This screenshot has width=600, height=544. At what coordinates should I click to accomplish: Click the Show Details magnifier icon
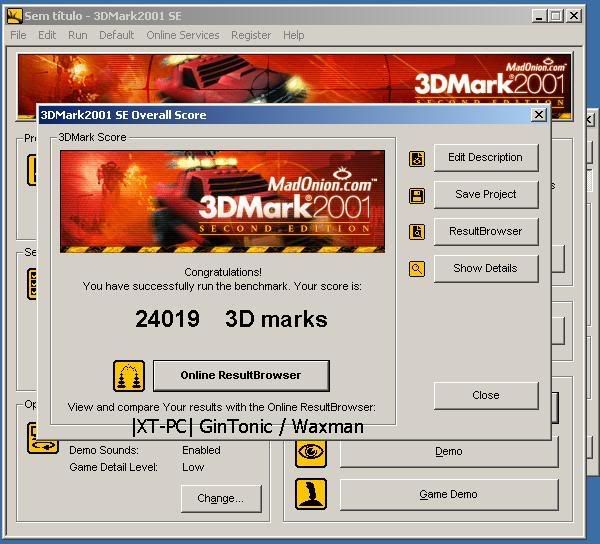[417, 269]
